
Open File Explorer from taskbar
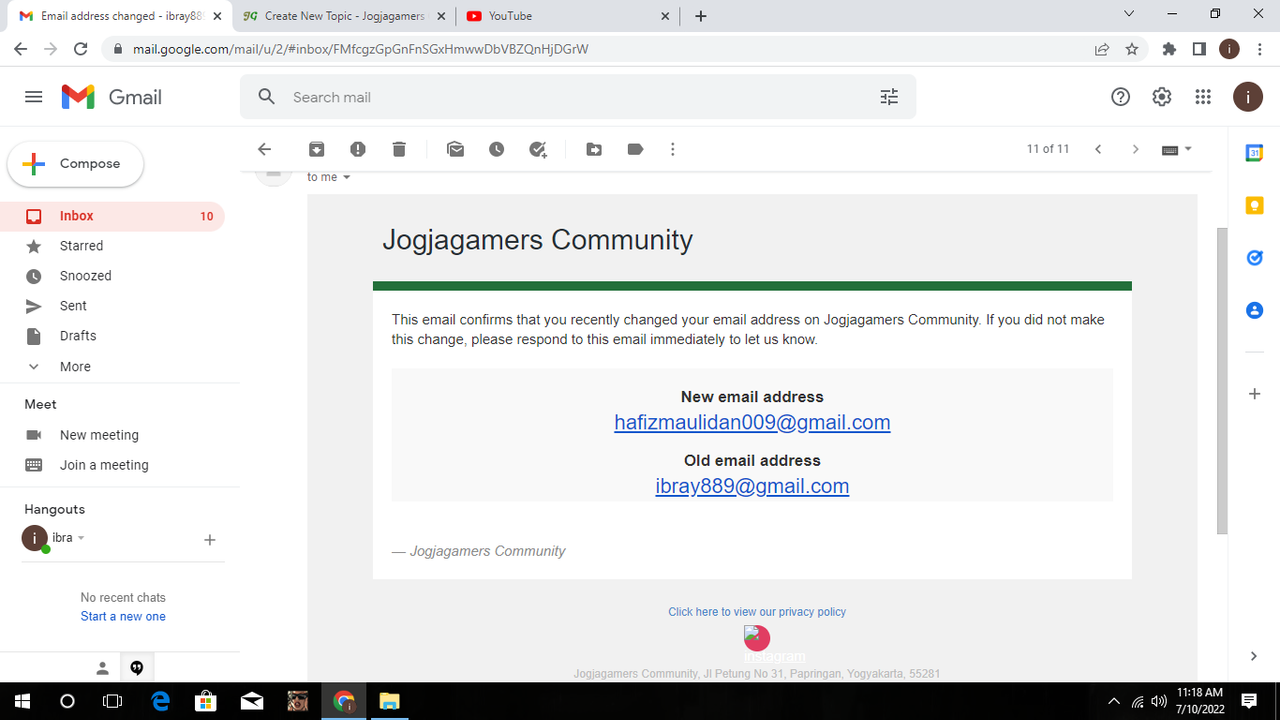pos(388,701)
